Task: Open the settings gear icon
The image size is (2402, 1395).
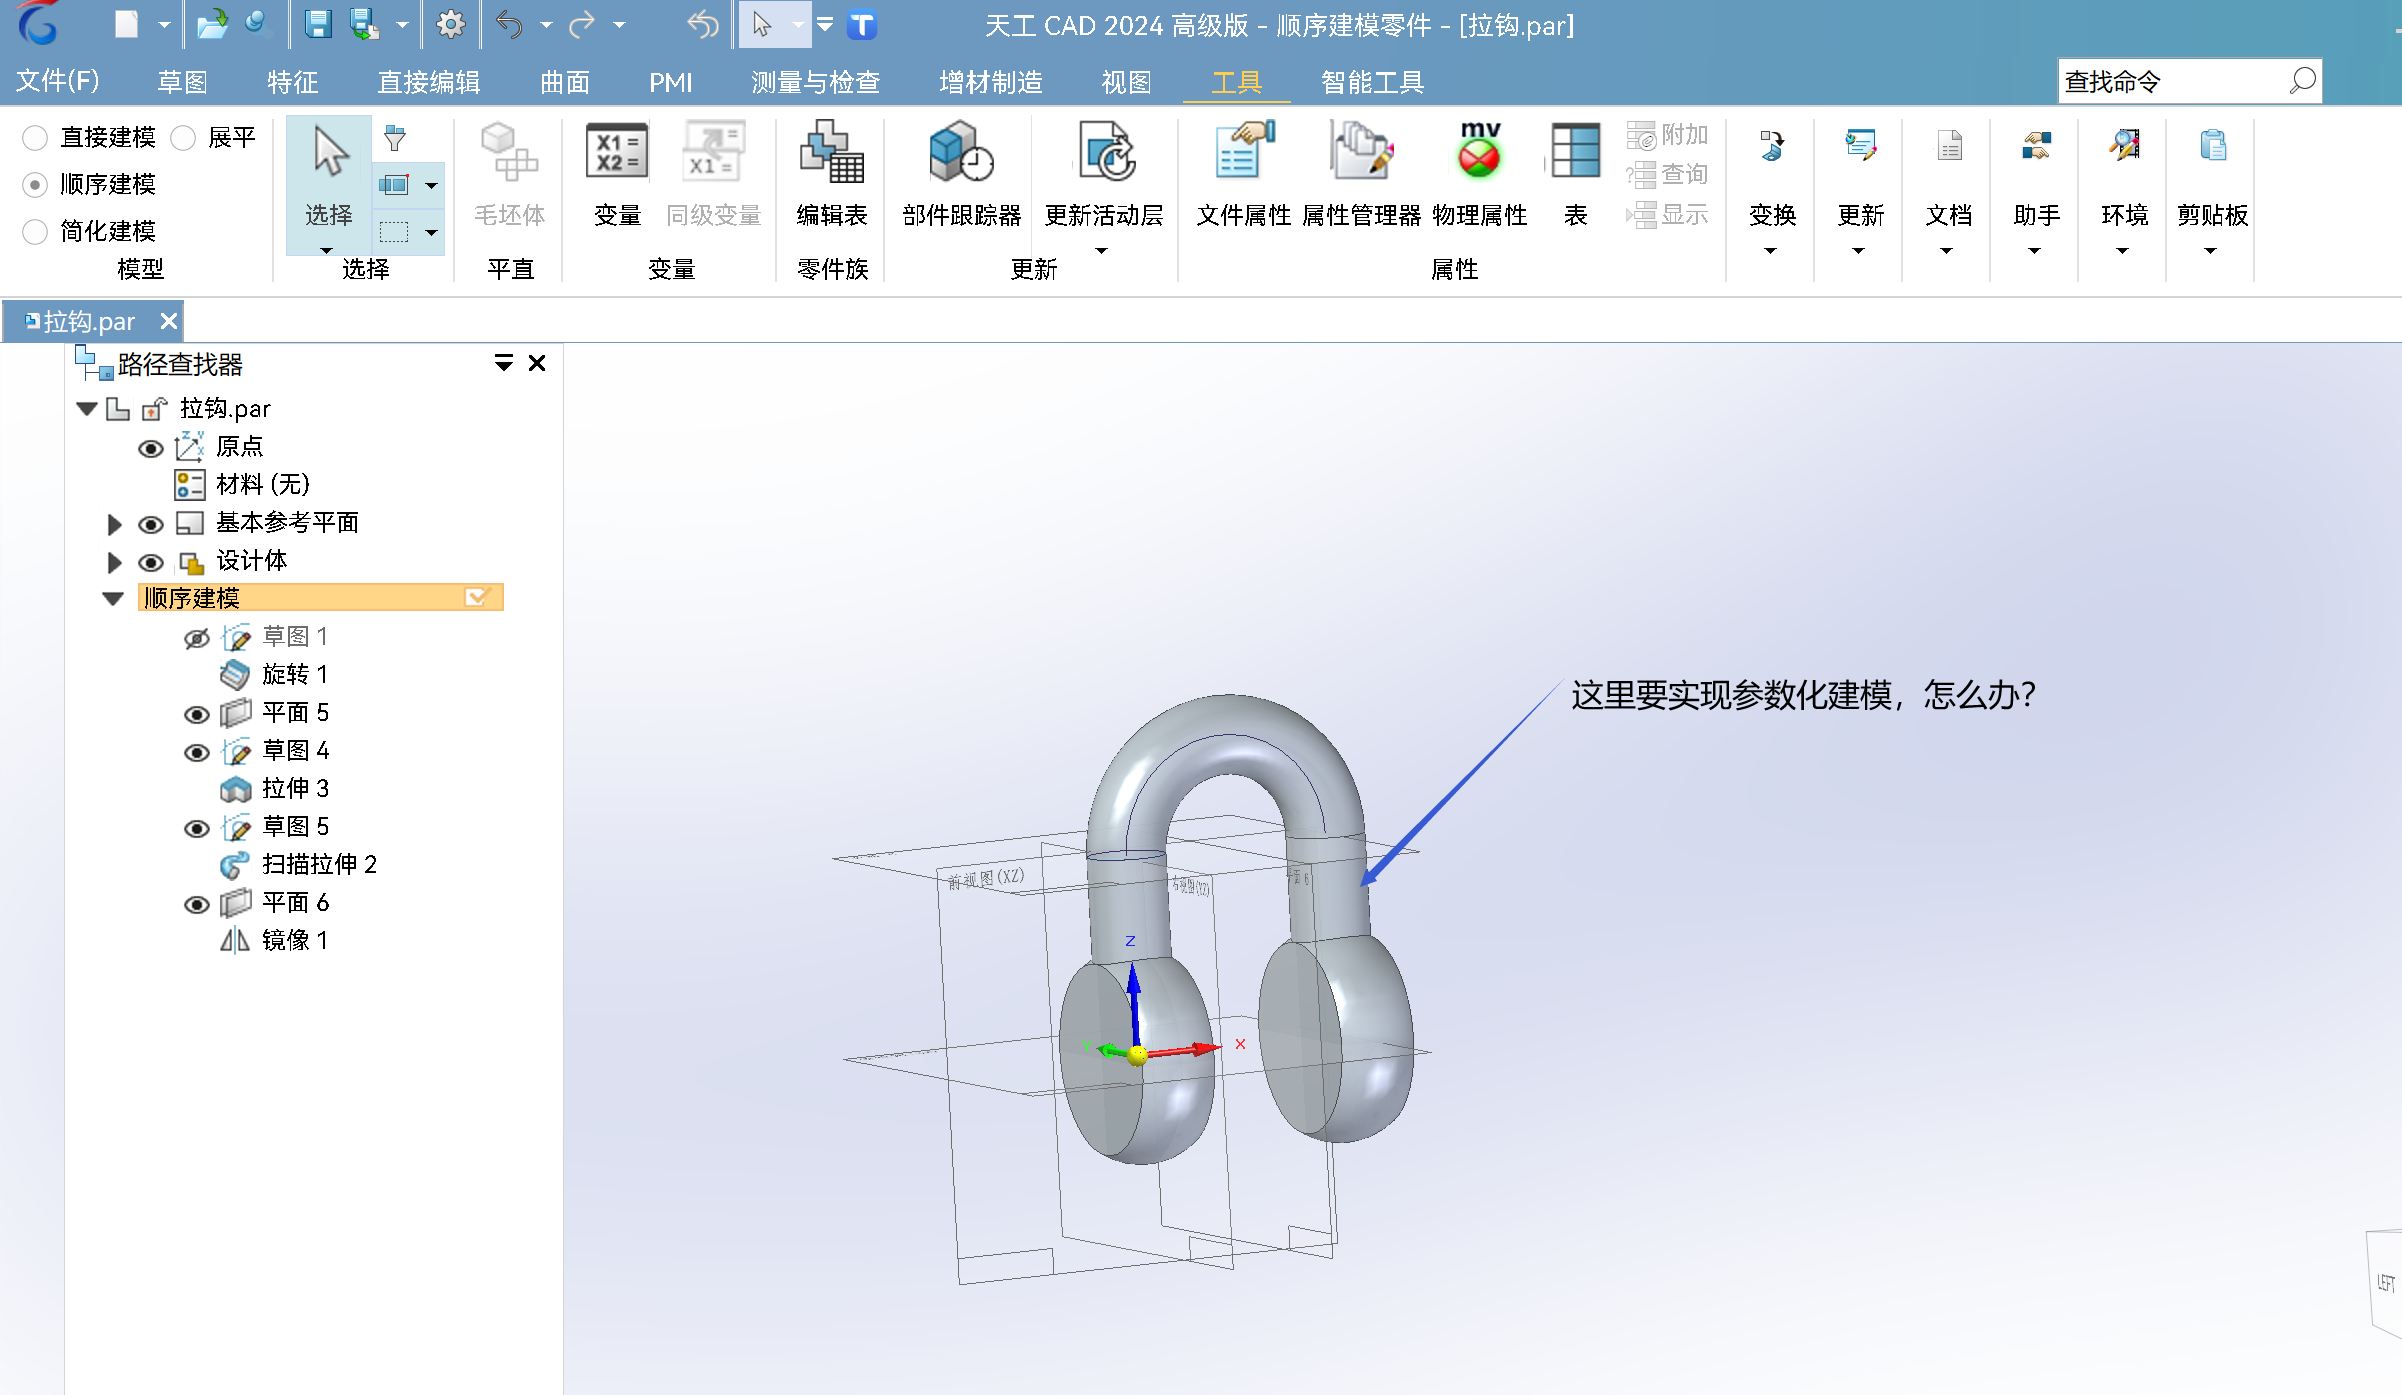Action: [x=451, y=24]
